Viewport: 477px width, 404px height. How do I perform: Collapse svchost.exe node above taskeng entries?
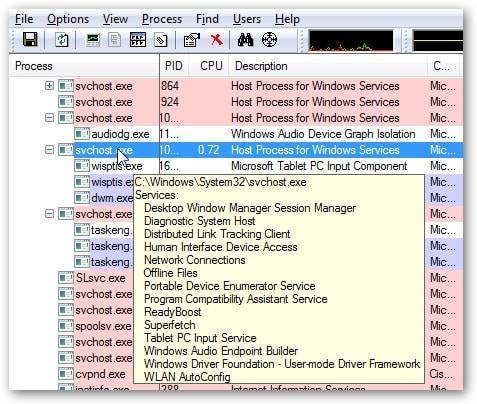click(49, 214)
